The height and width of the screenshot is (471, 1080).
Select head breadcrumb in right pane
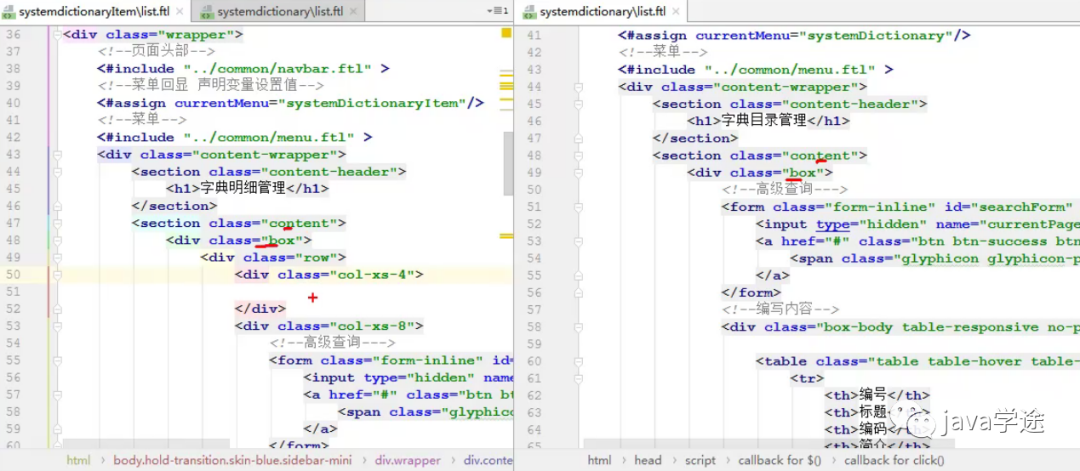tap(647, 460)
